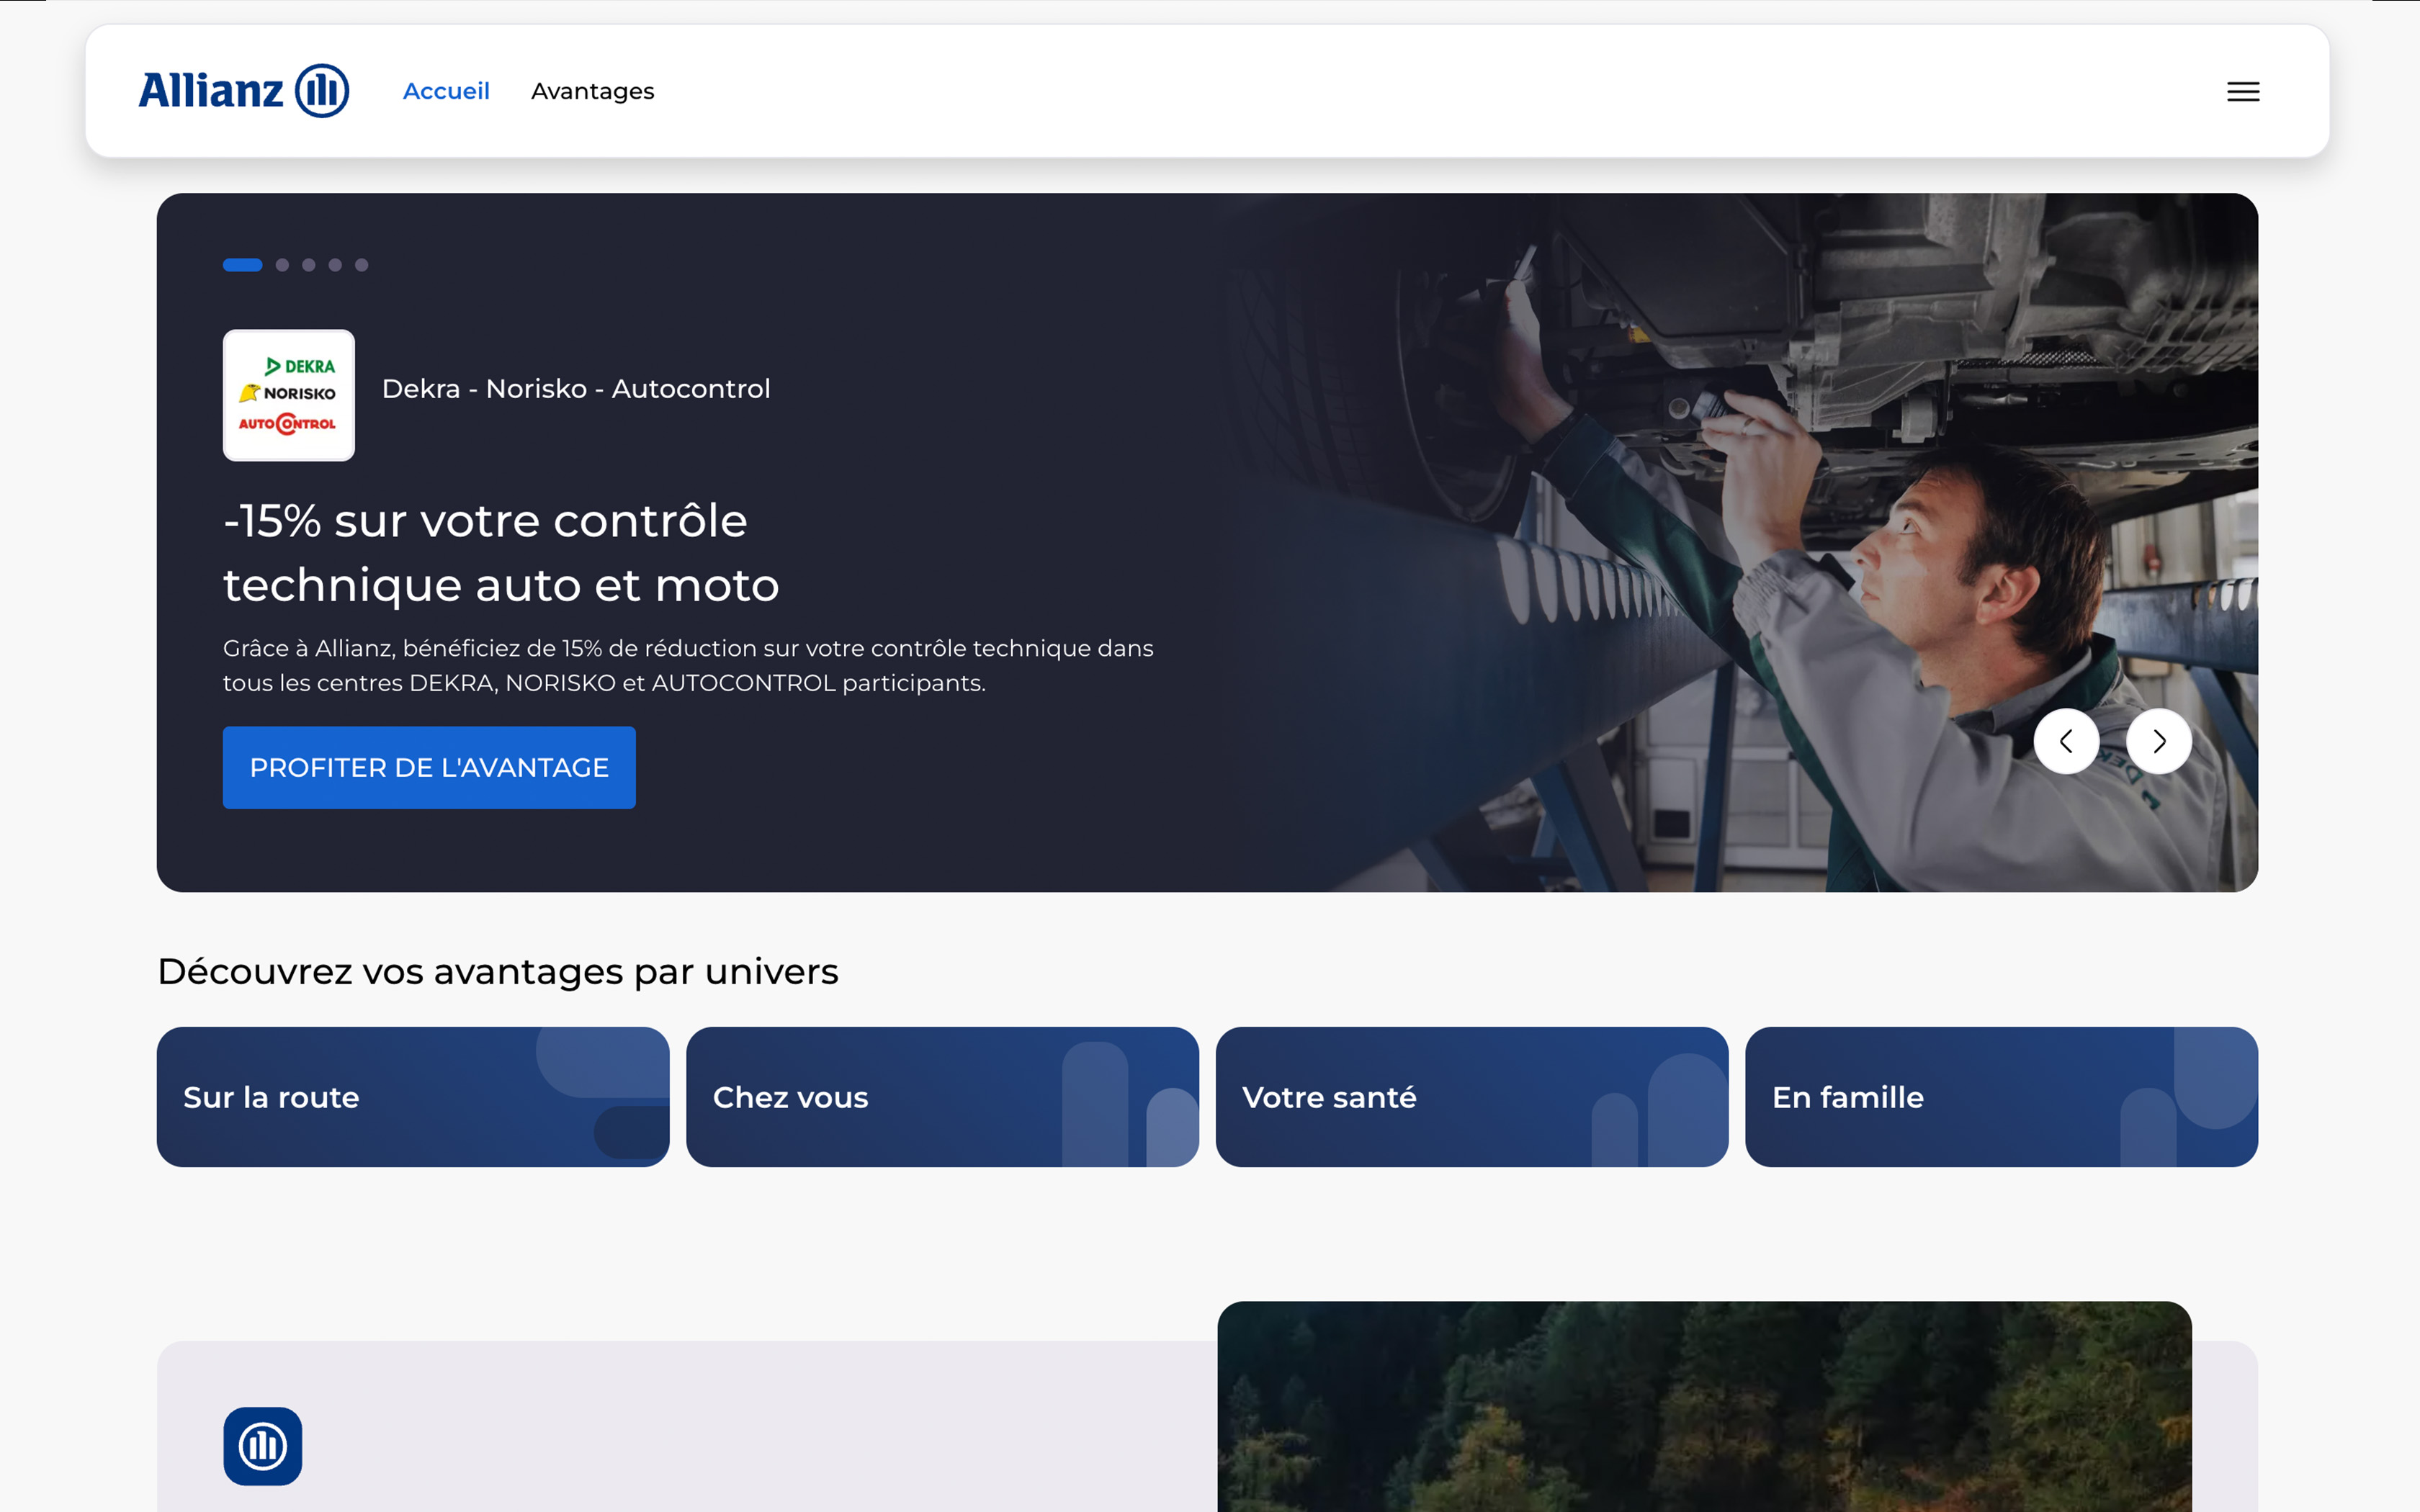Go to previous carousel slide arrow
2420x1512 pixels.
2066,741
